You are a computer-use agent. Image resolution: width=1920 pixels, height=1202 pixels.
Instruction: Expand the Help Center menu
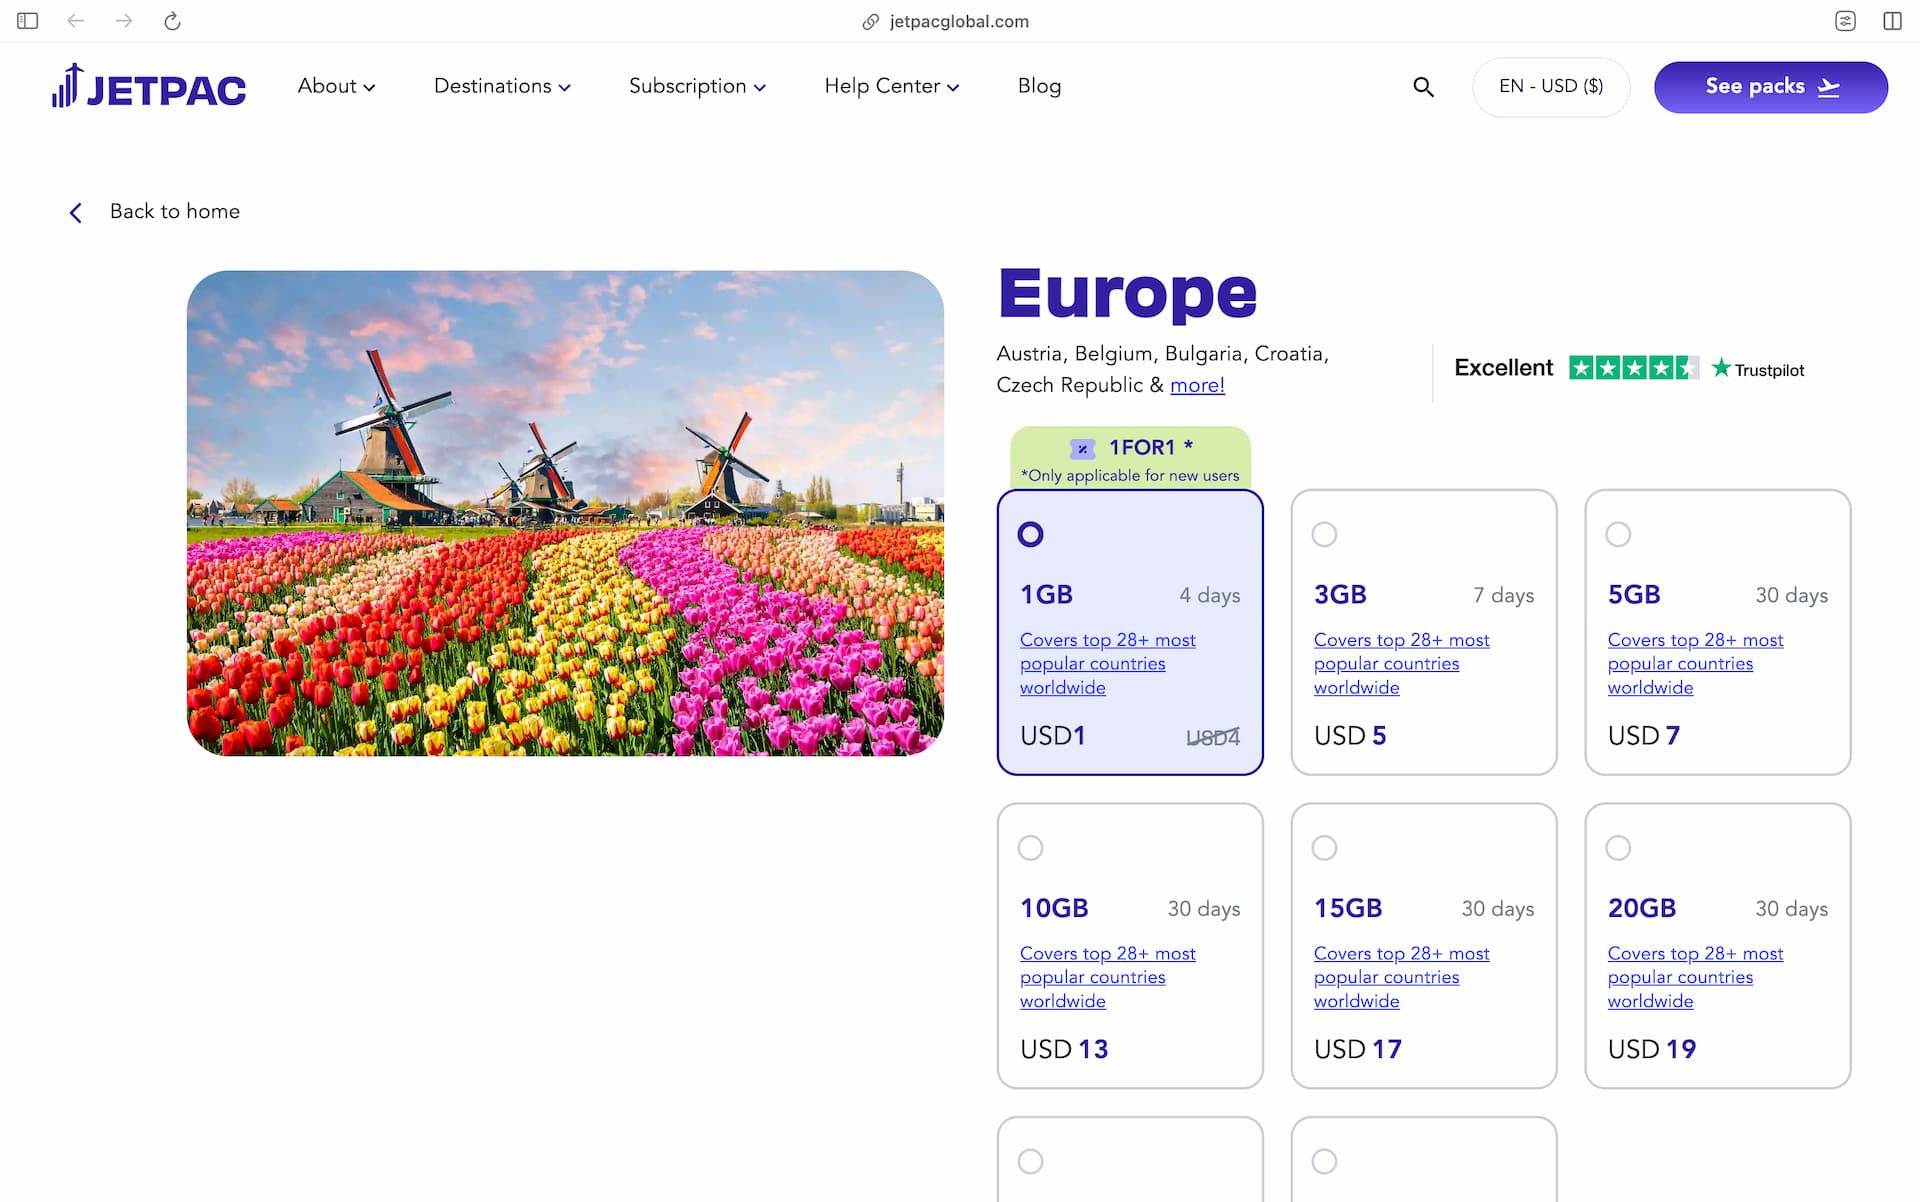891,86
